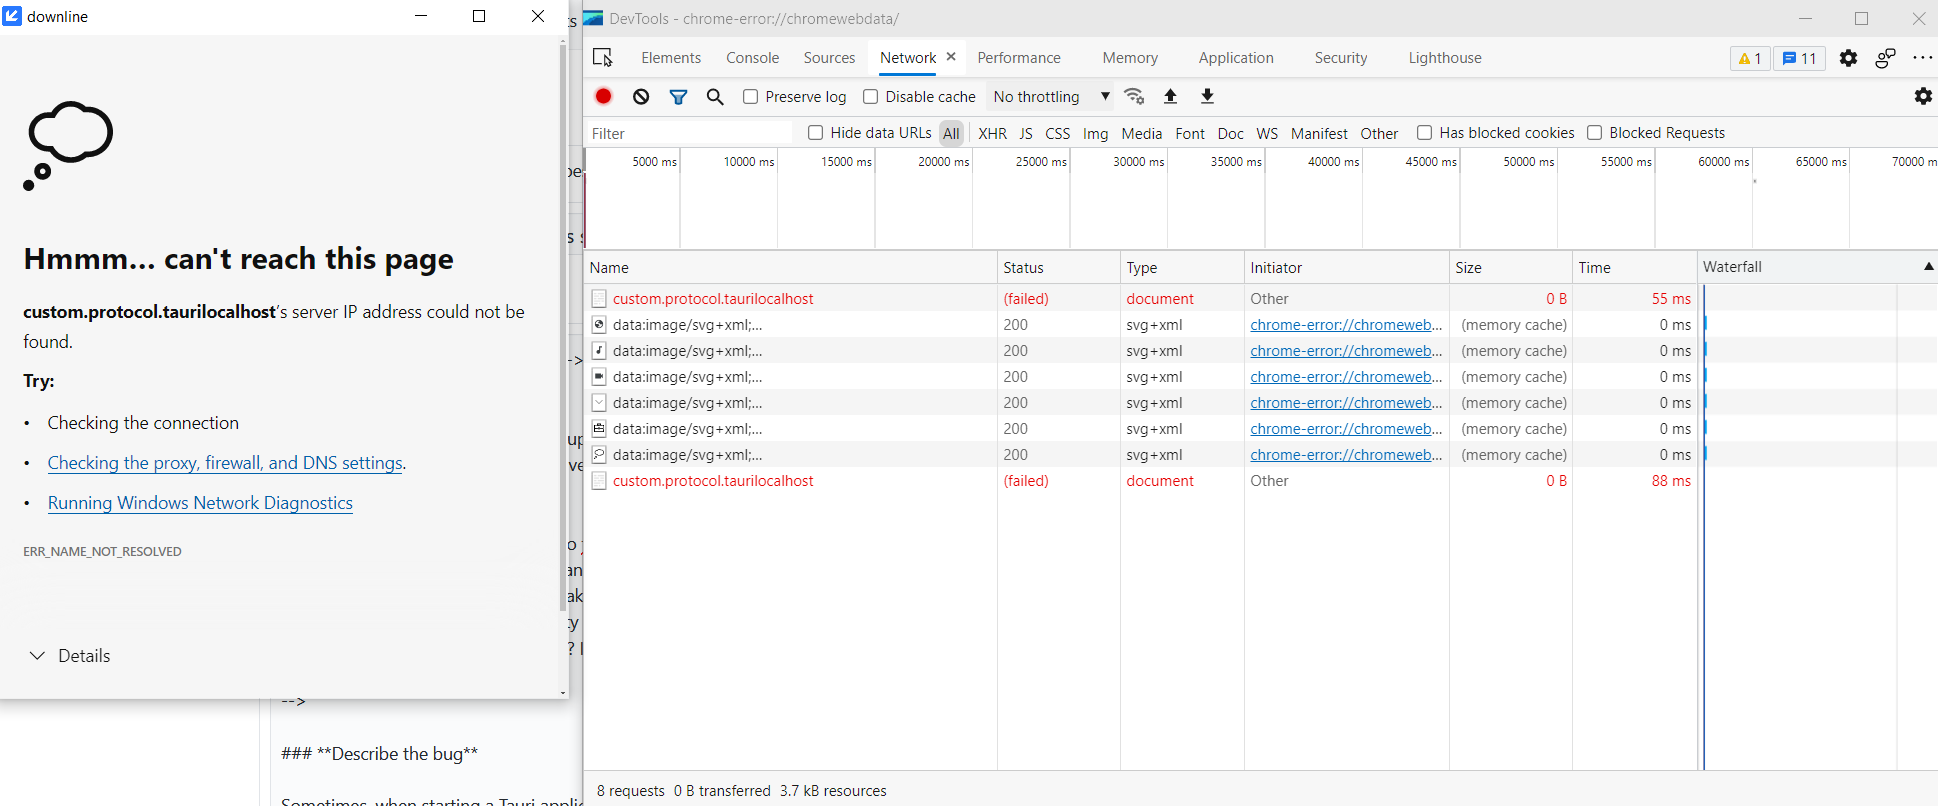Filter requests by Img type
Screen dimensions: 1938x806
(x=1095, y=134)
